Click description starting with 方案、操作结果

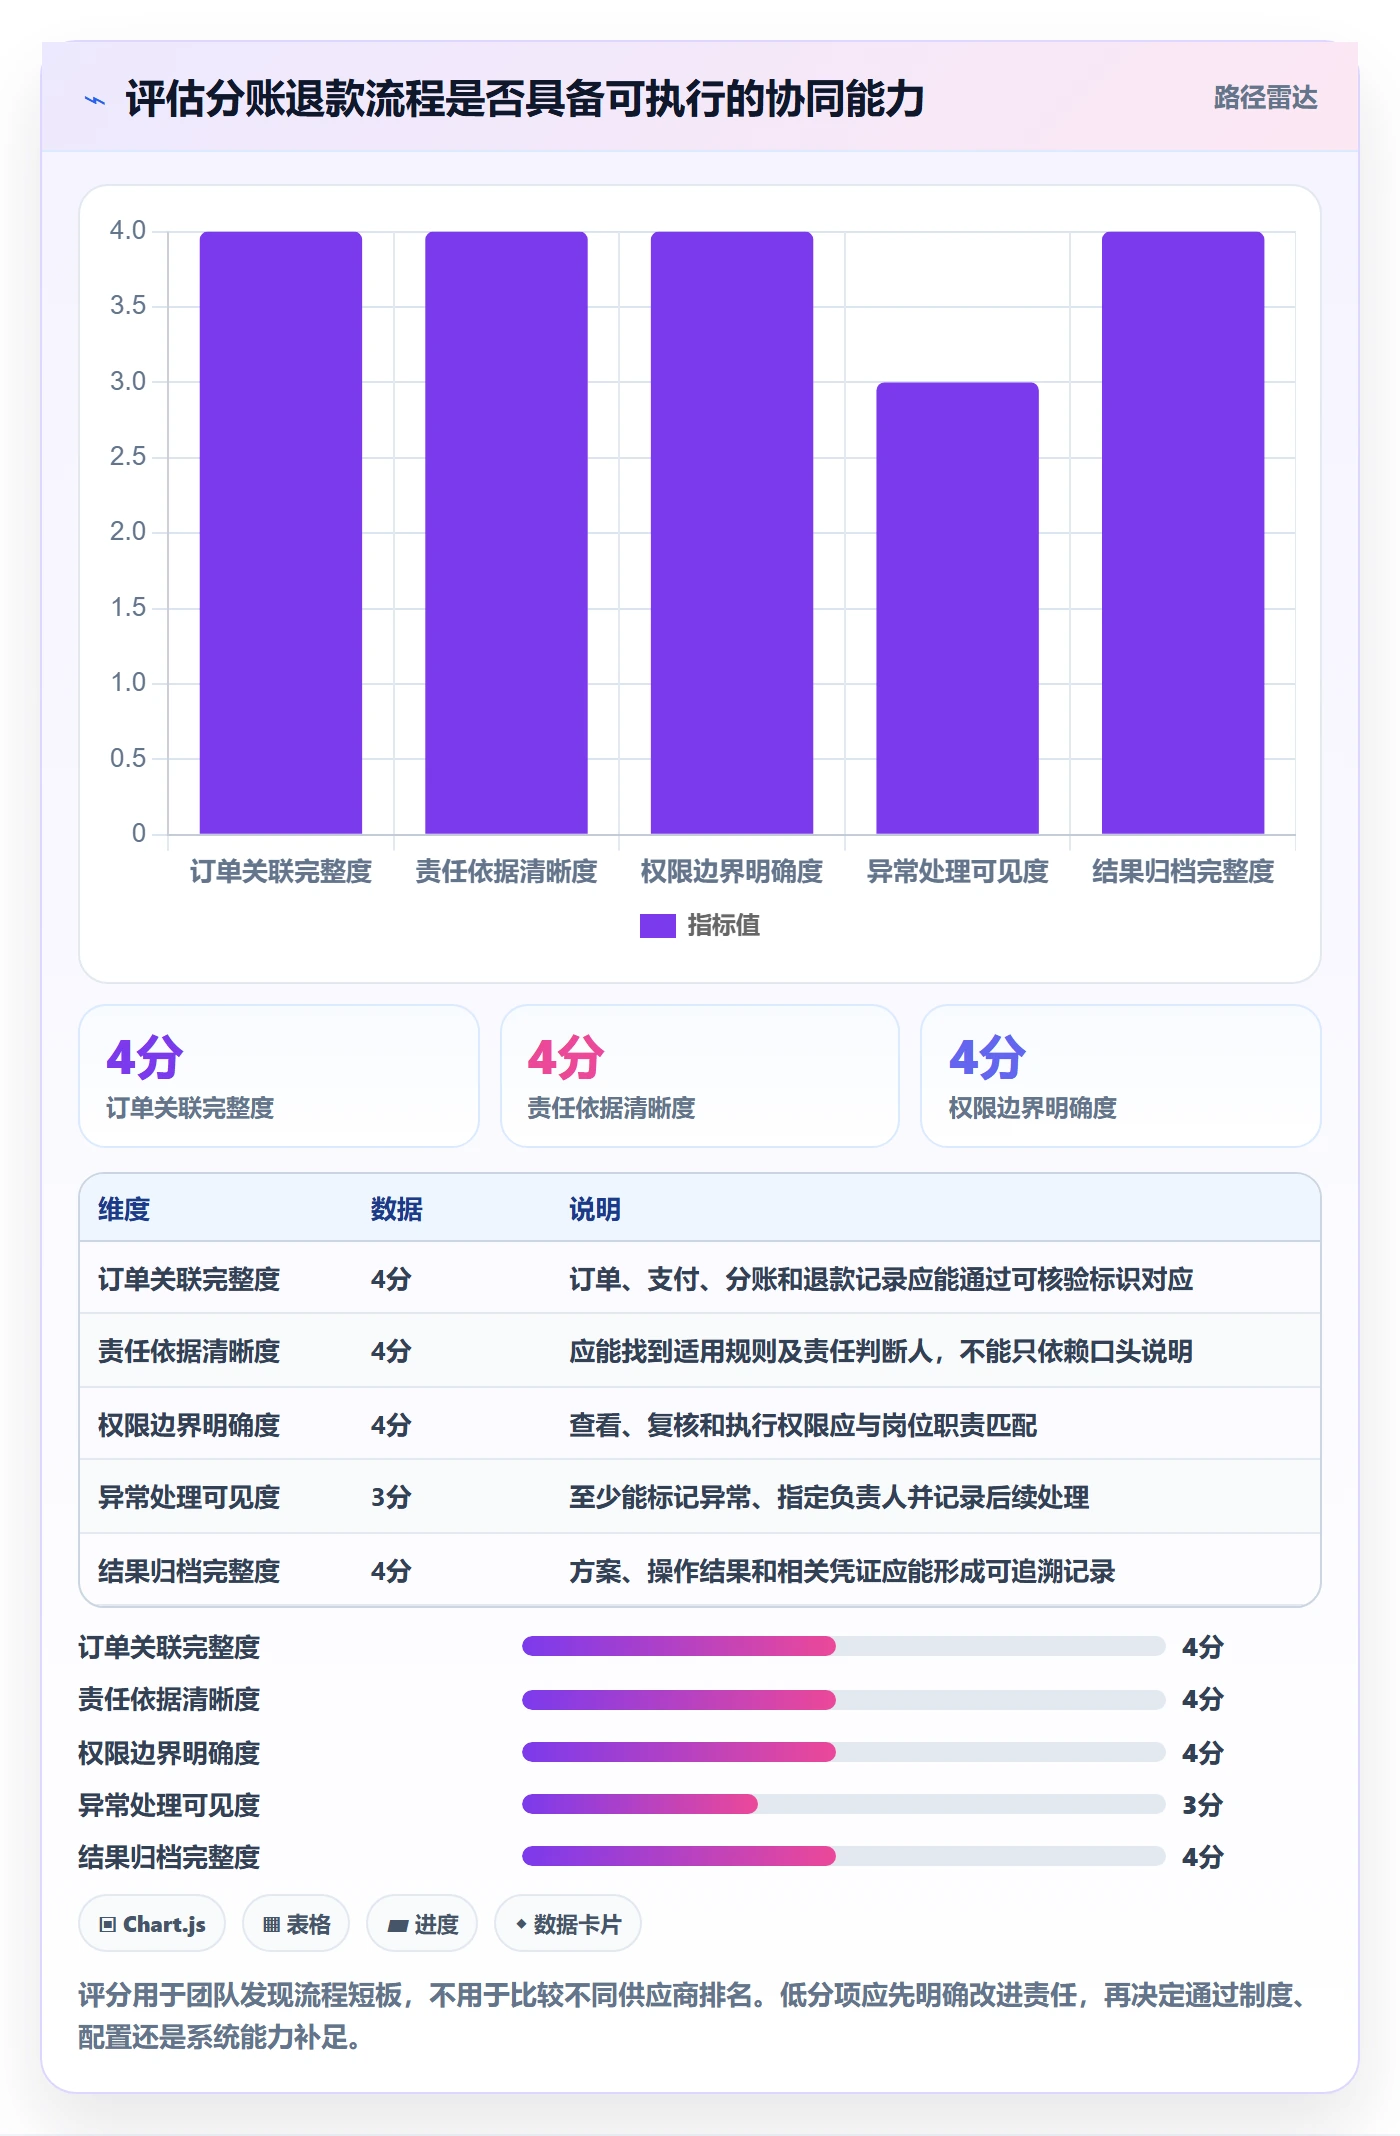pos(842,1571)
